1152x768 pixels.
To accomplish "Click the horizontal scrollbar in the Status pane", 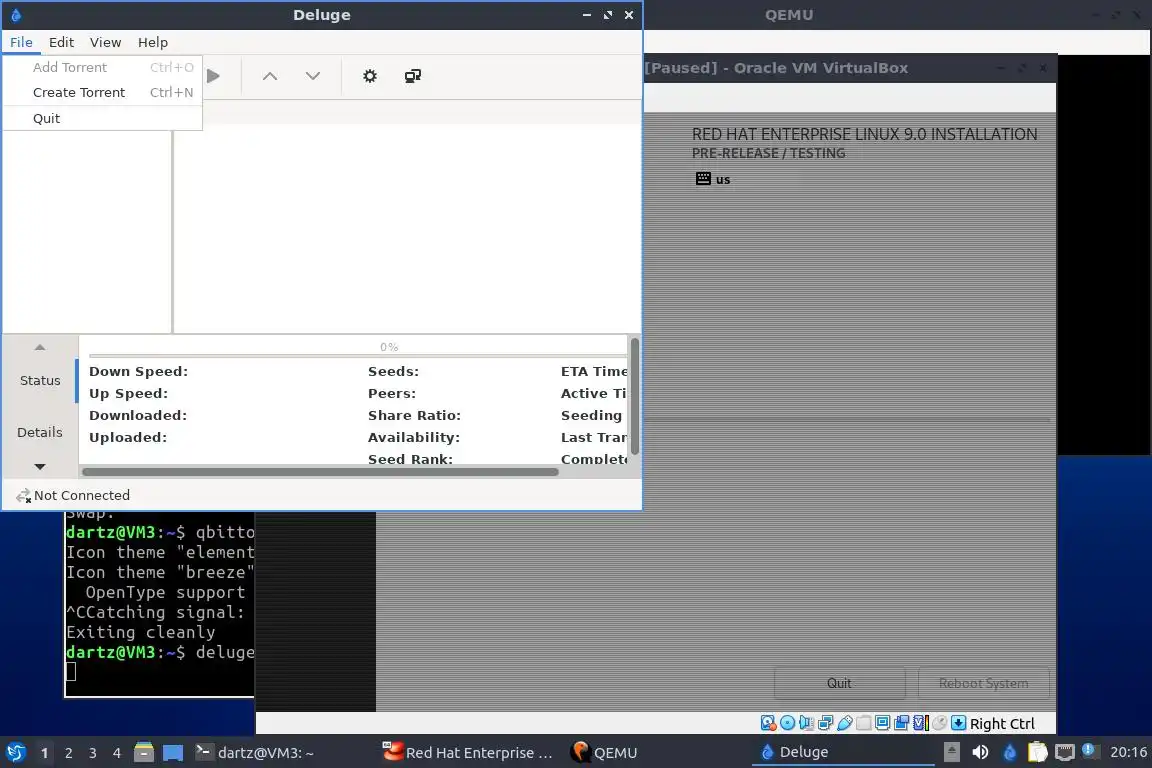I will pyautogui.click(x=320, y=472).
